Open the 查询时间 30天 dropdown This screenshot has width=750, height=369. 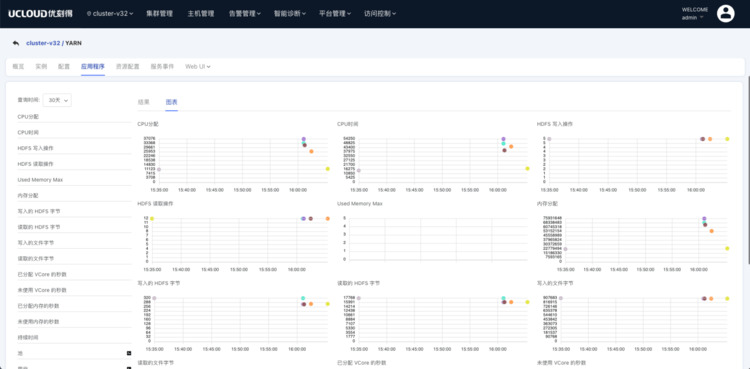[57, 100]
